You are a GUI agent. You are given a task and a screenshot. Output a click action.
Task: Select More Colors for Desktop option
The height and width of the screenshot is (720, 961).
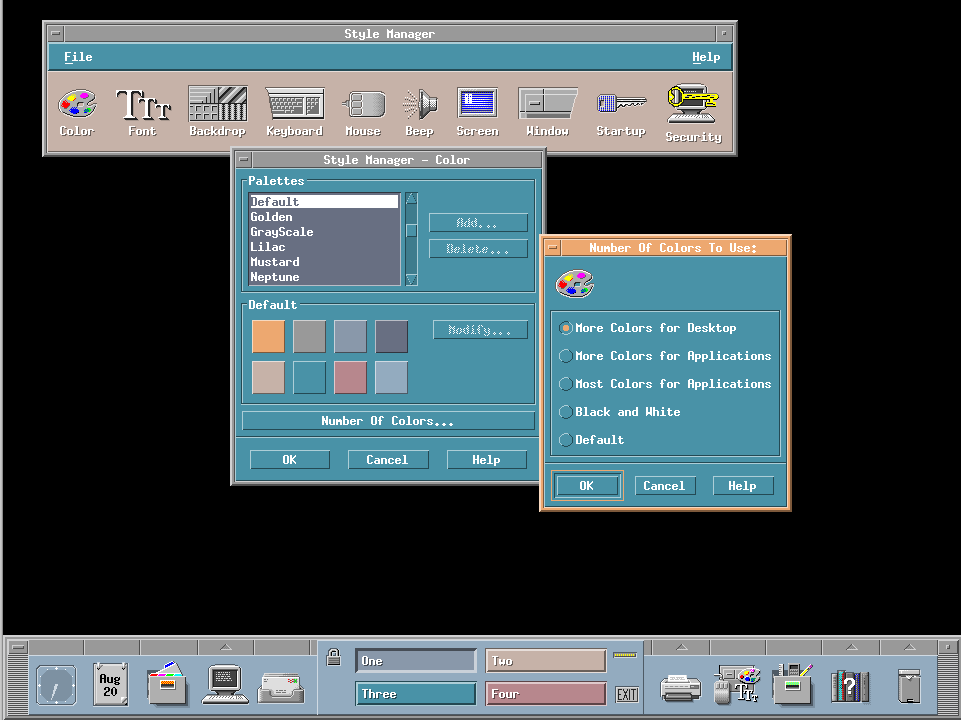pyautogui.click(x=648, y=328)
